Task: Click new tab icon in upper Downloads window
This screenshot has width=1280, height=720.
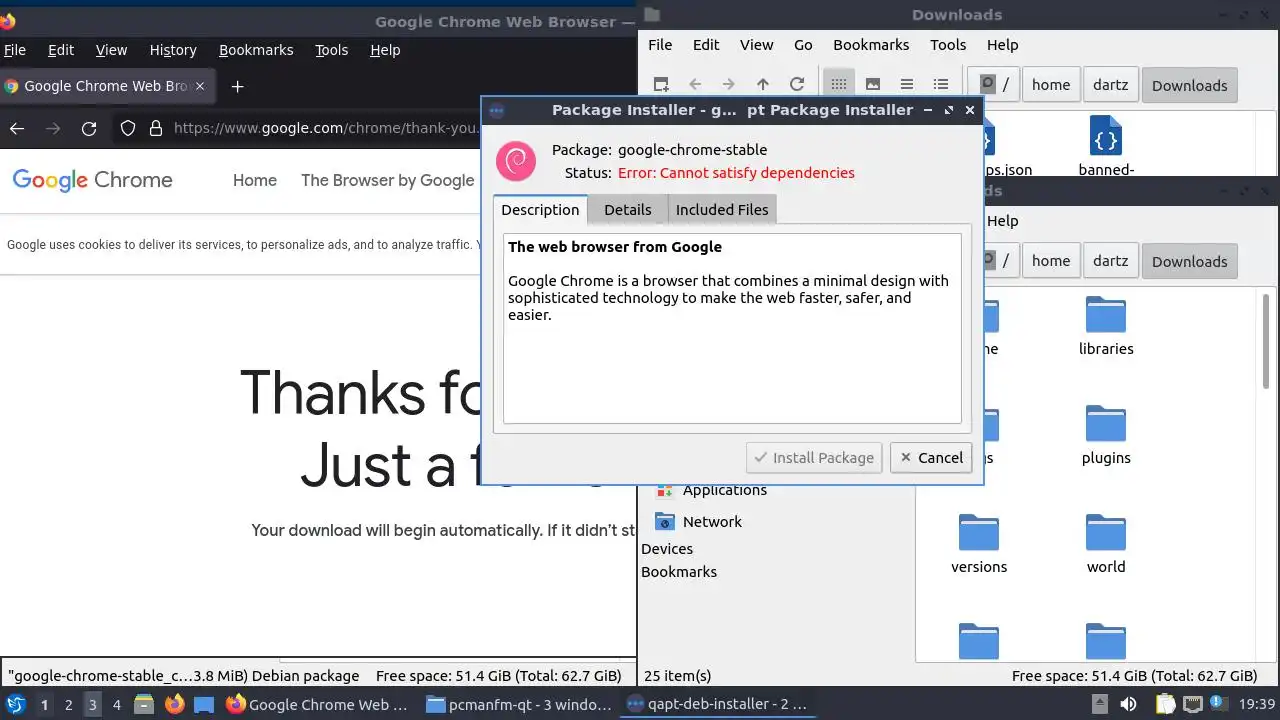Action: click(661, 85)
